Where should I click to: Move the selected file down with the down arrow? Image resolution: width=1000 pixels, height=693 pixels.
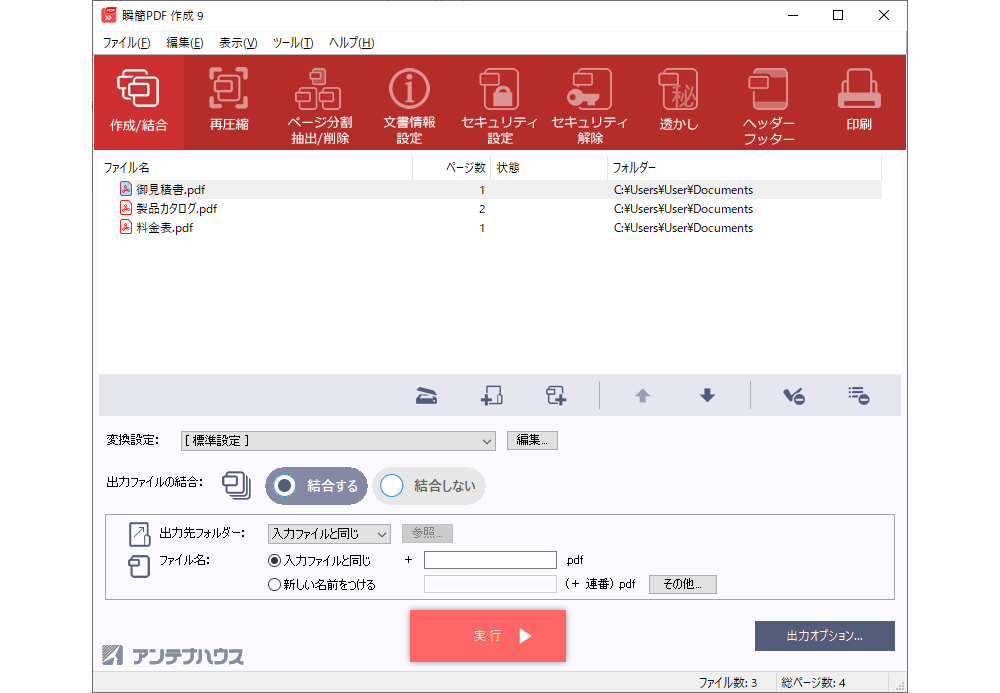[707, 396]
